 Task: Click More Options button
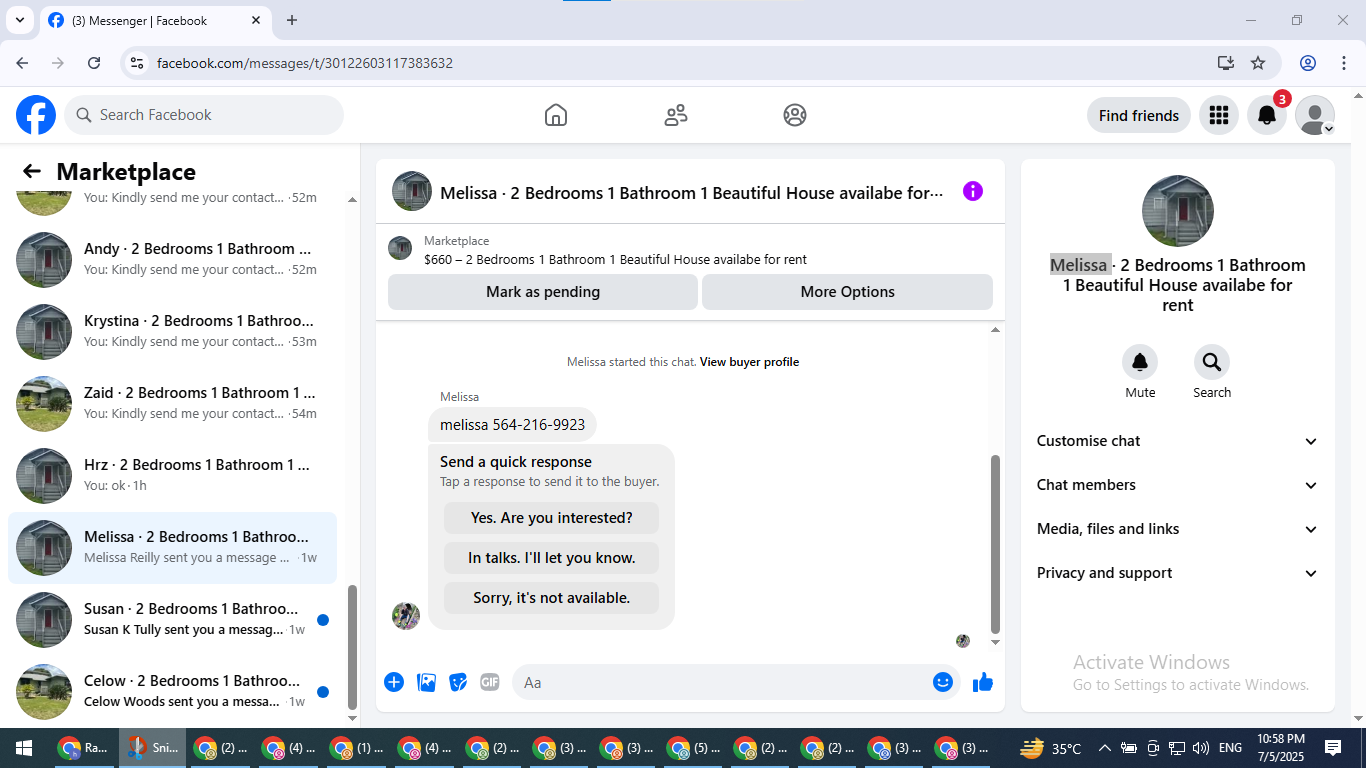click(847, 292)
